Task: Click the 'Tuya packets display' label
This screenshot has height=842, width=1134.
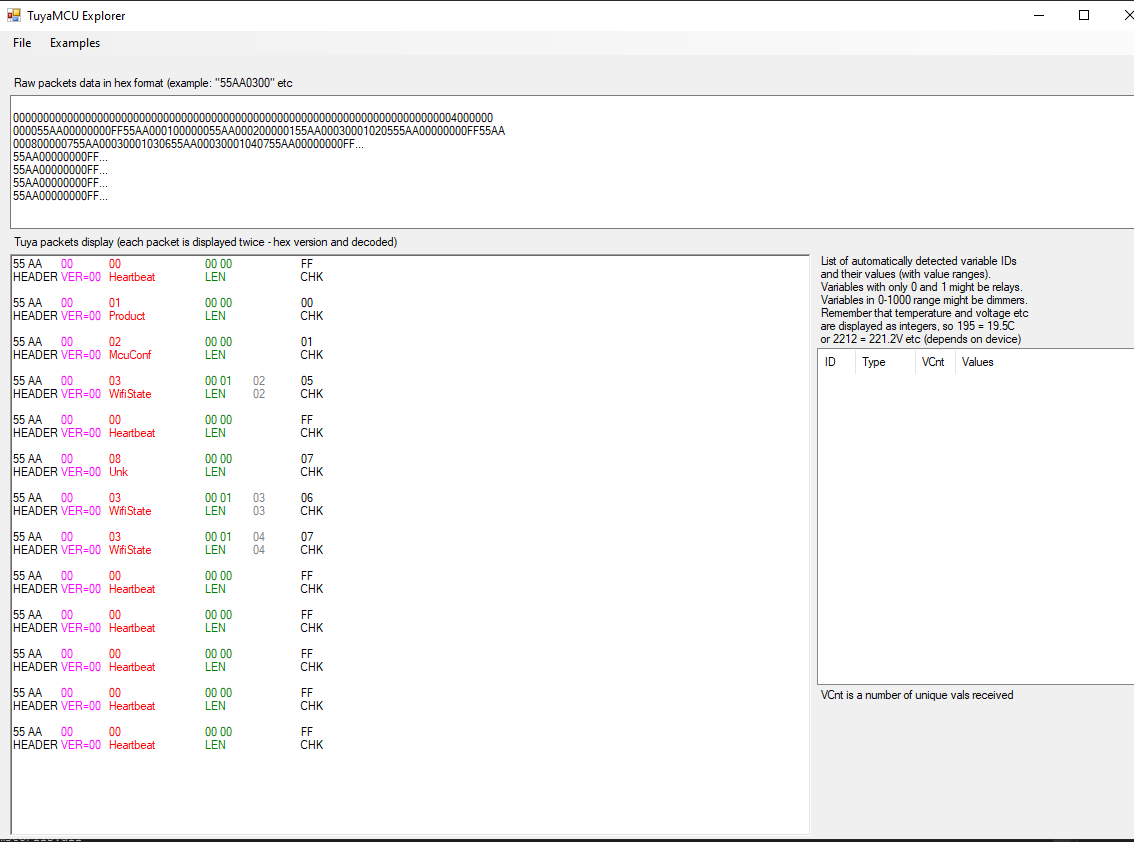Action: coord(205,242)
